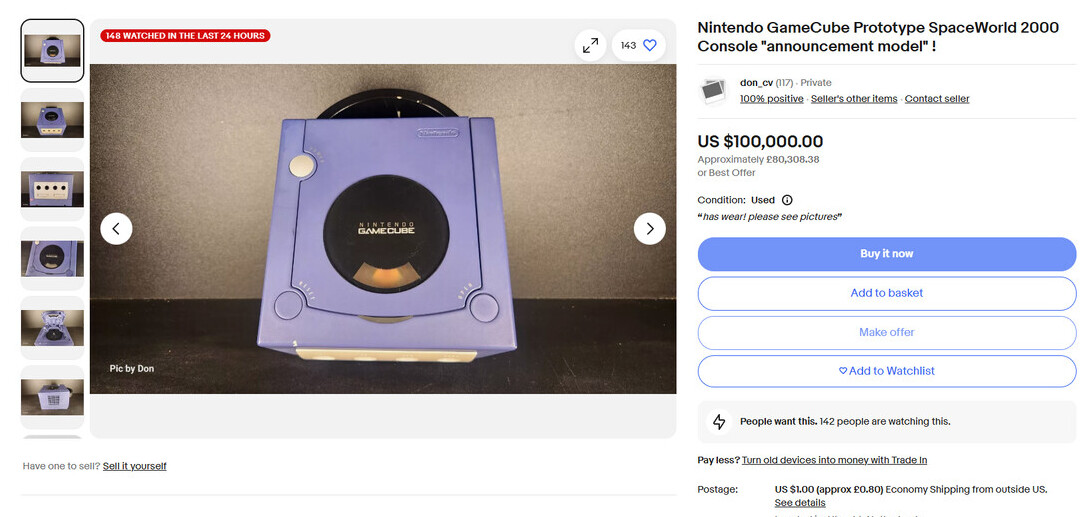This screenshot has width=1085, height=517.
Task: Select the first GameCube thumbnail
Action: click(53, 51)
